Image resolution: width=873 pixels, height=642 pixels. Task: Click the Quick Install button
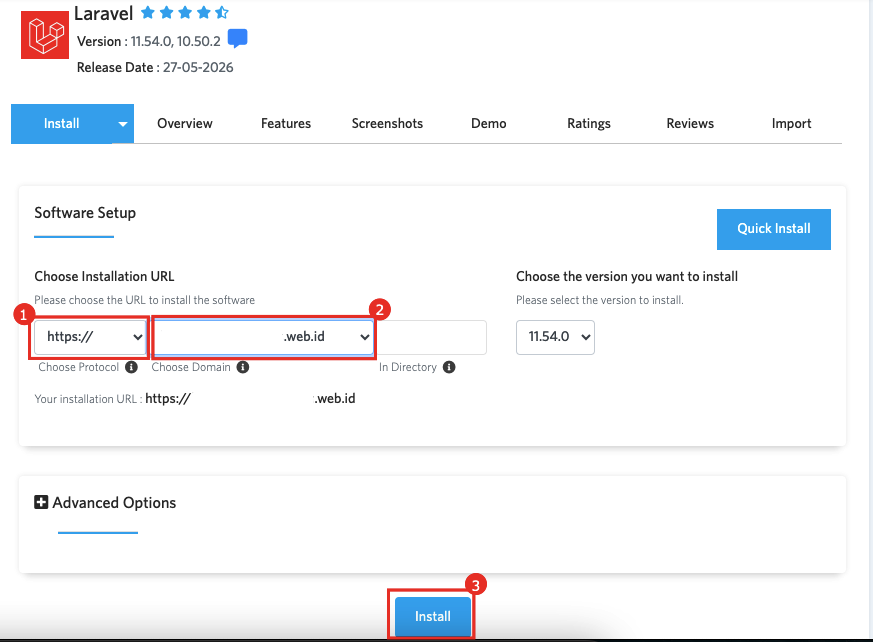click(x=774, y=229)
